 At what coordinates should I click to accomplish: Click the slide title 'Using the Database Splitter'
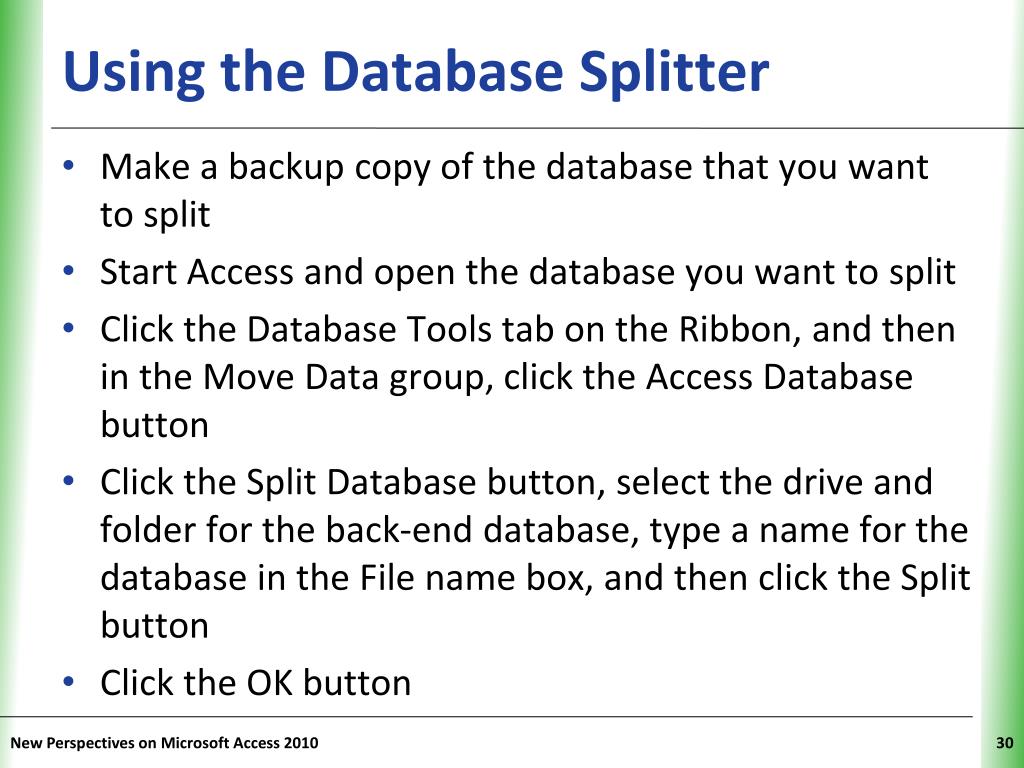(416, 72)
